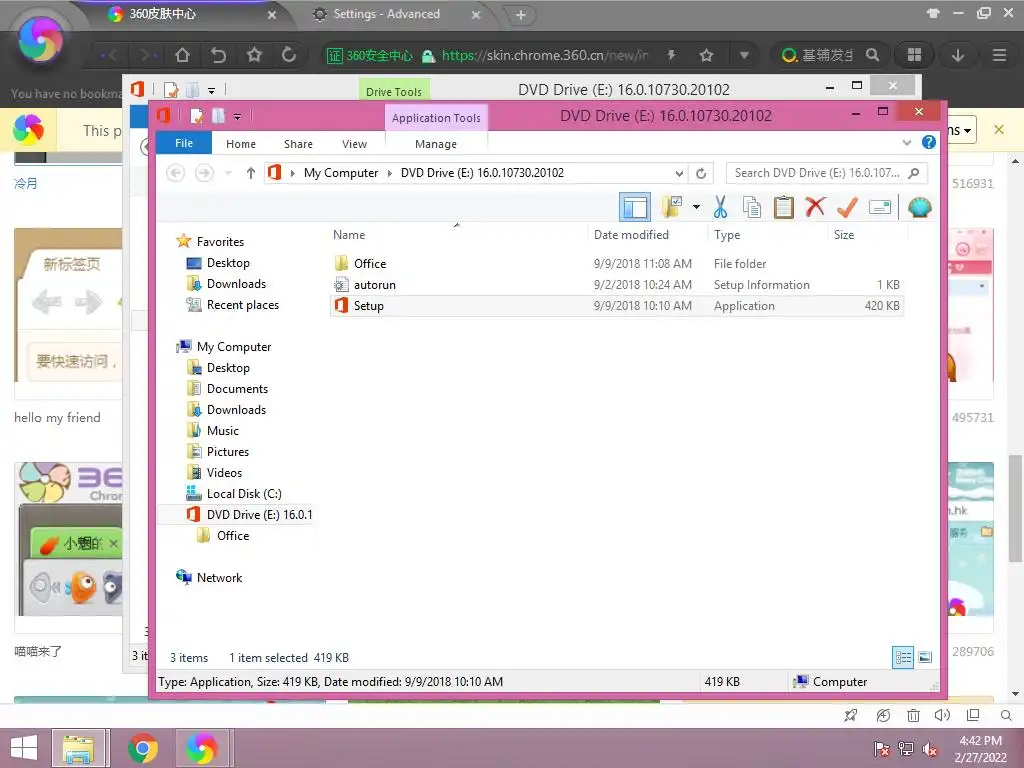1024x768 pixels.
Task: Open the address bar history dropdown
Action: click(679, 173)
